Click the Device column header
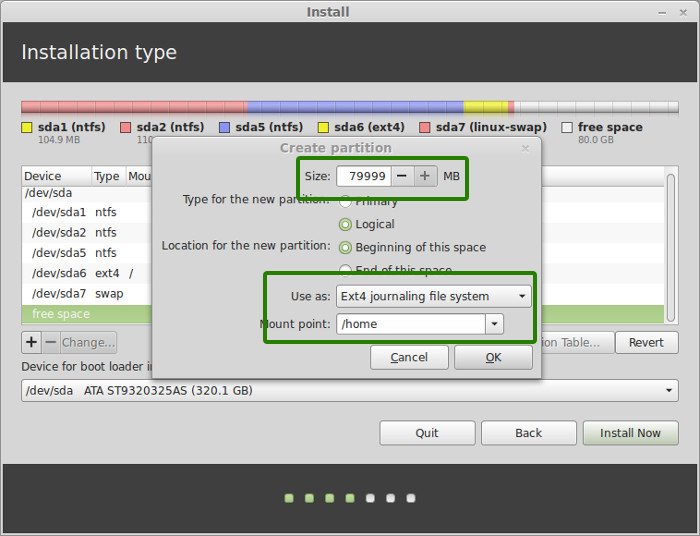The width and height of the screenshot is (700, 536). [56, 176]
